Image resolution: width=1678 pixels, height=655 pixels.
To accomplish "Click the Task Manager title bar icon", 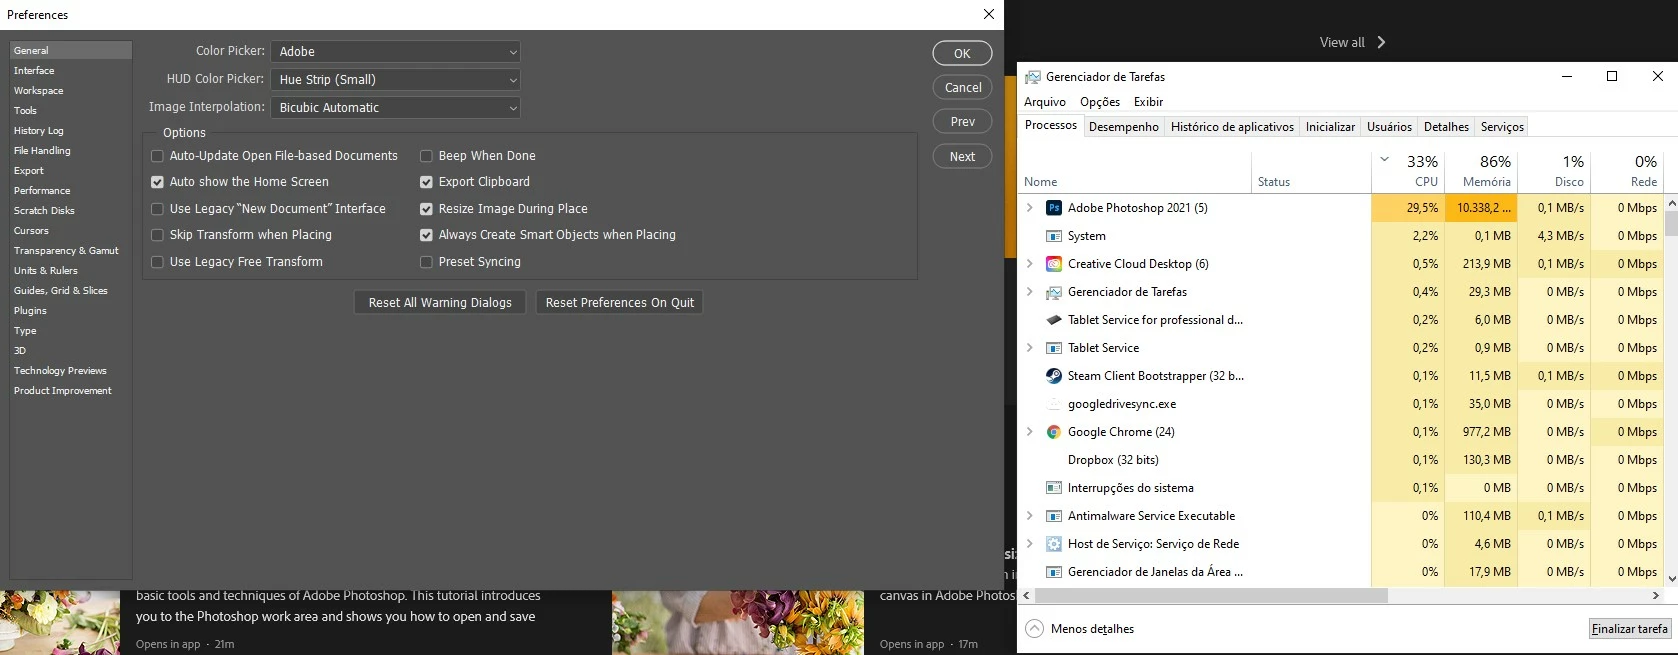I will tap(1033, 77).
